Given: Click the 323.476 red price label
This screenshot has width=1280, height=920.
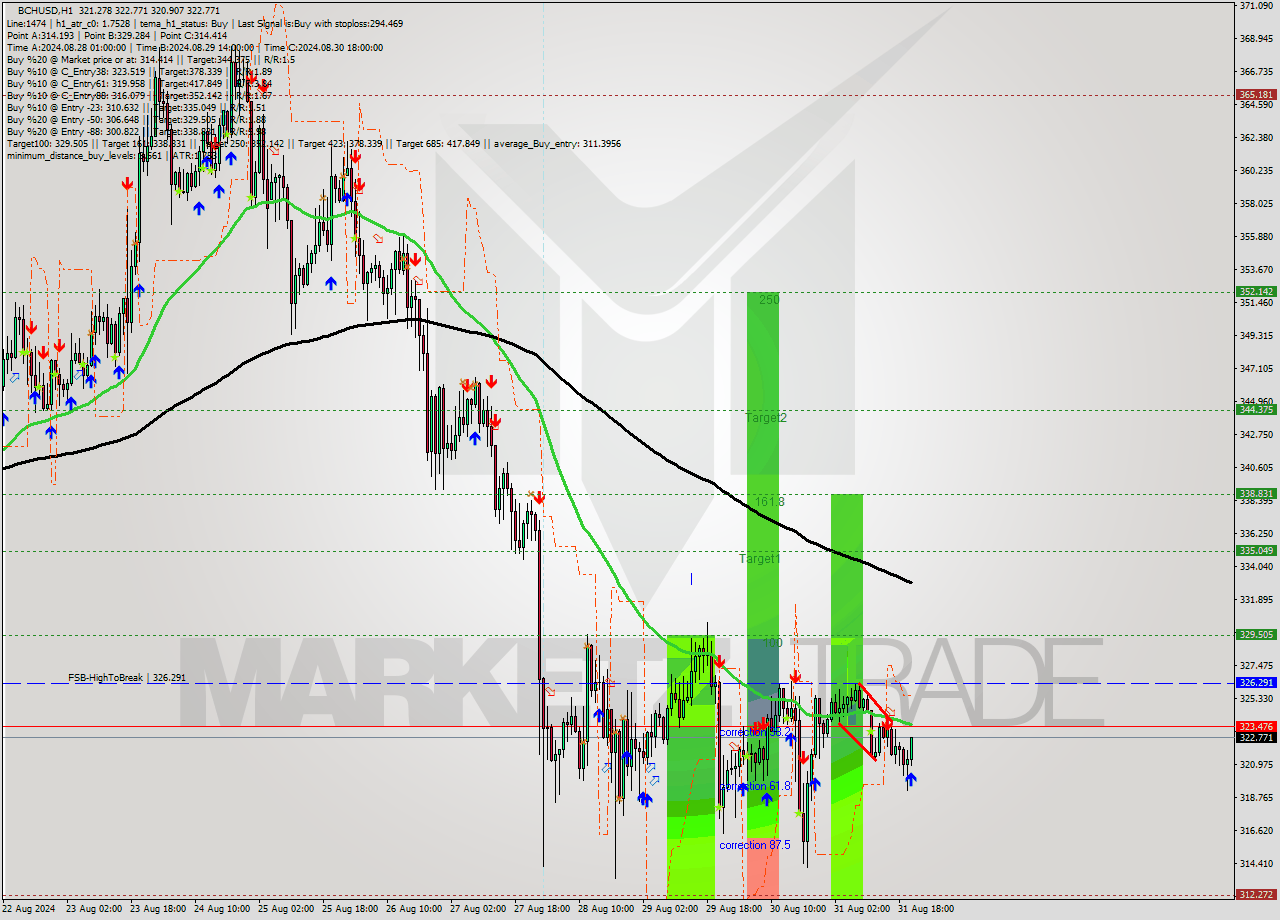Looking at the screenshot, I should 1255,726.
